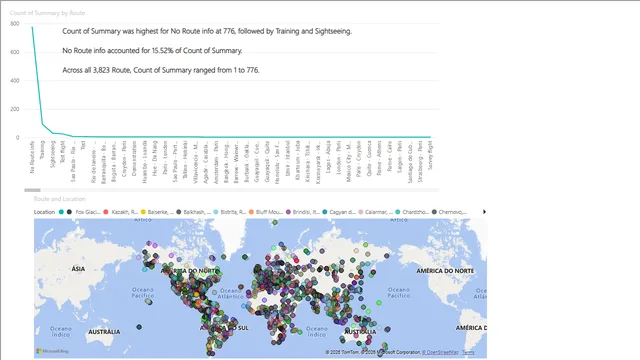
Task: Select the first teal Location legend swatch
Action: tap(61, 212)
